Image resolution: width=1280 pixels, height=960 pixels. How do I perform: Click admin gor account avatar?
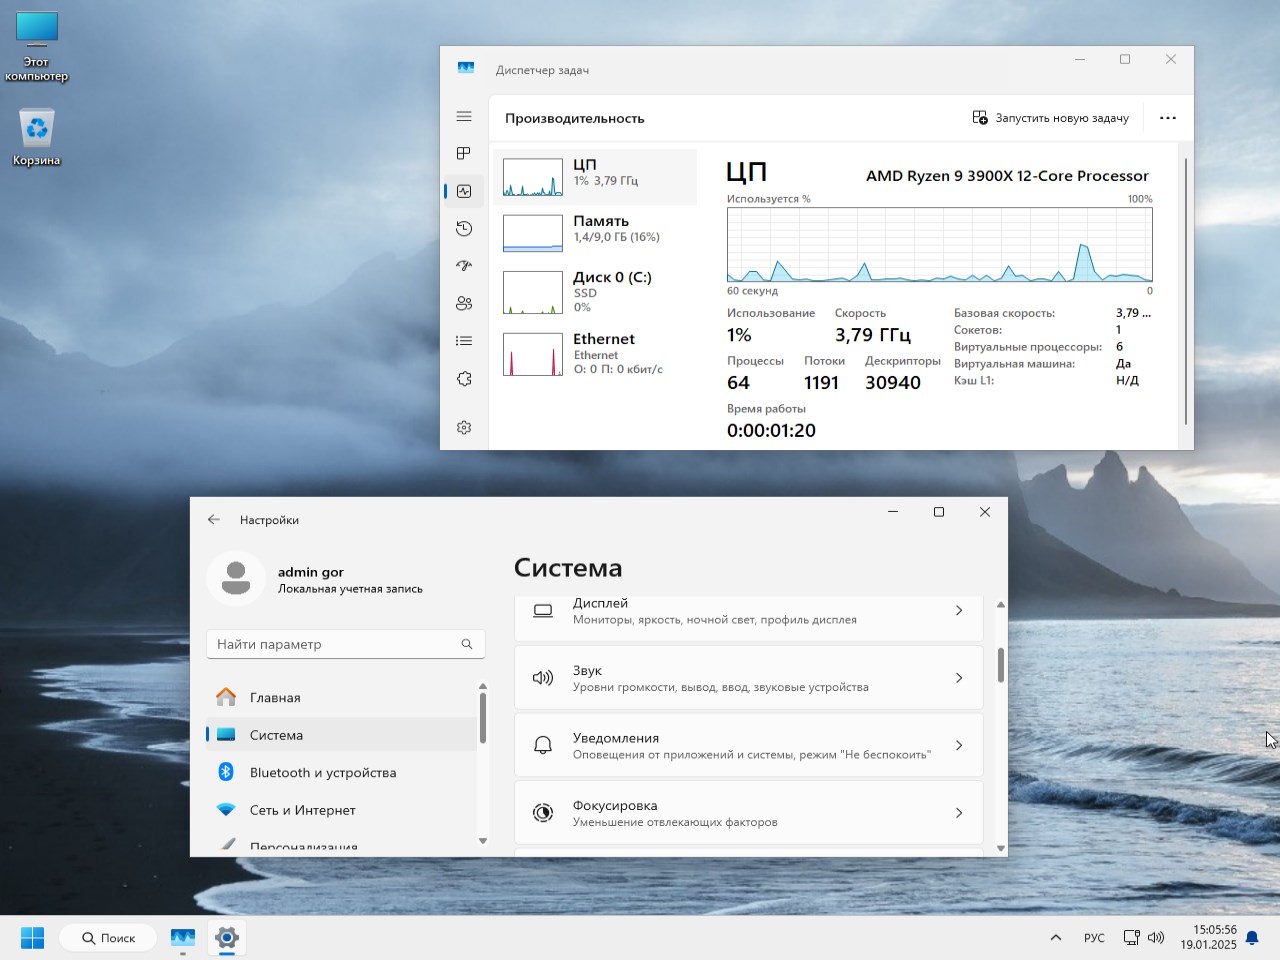click(236, 578)
